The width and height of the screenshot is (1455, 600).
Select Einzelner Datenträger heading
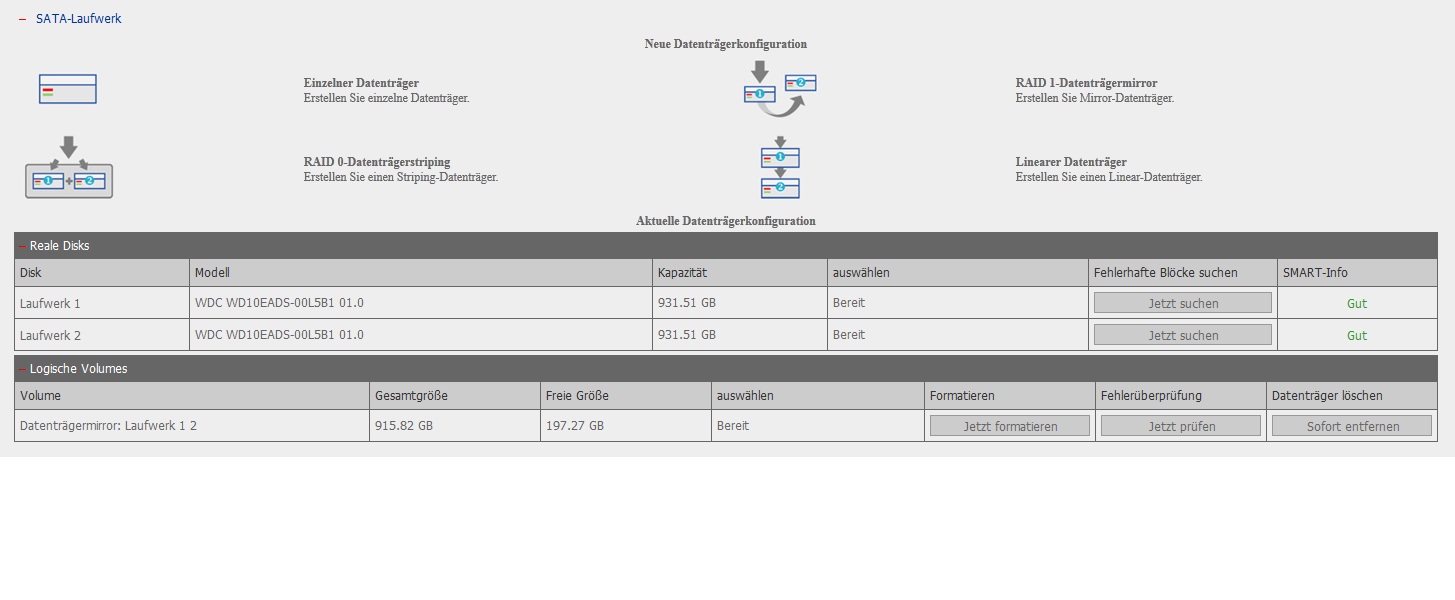pos(361,83)
